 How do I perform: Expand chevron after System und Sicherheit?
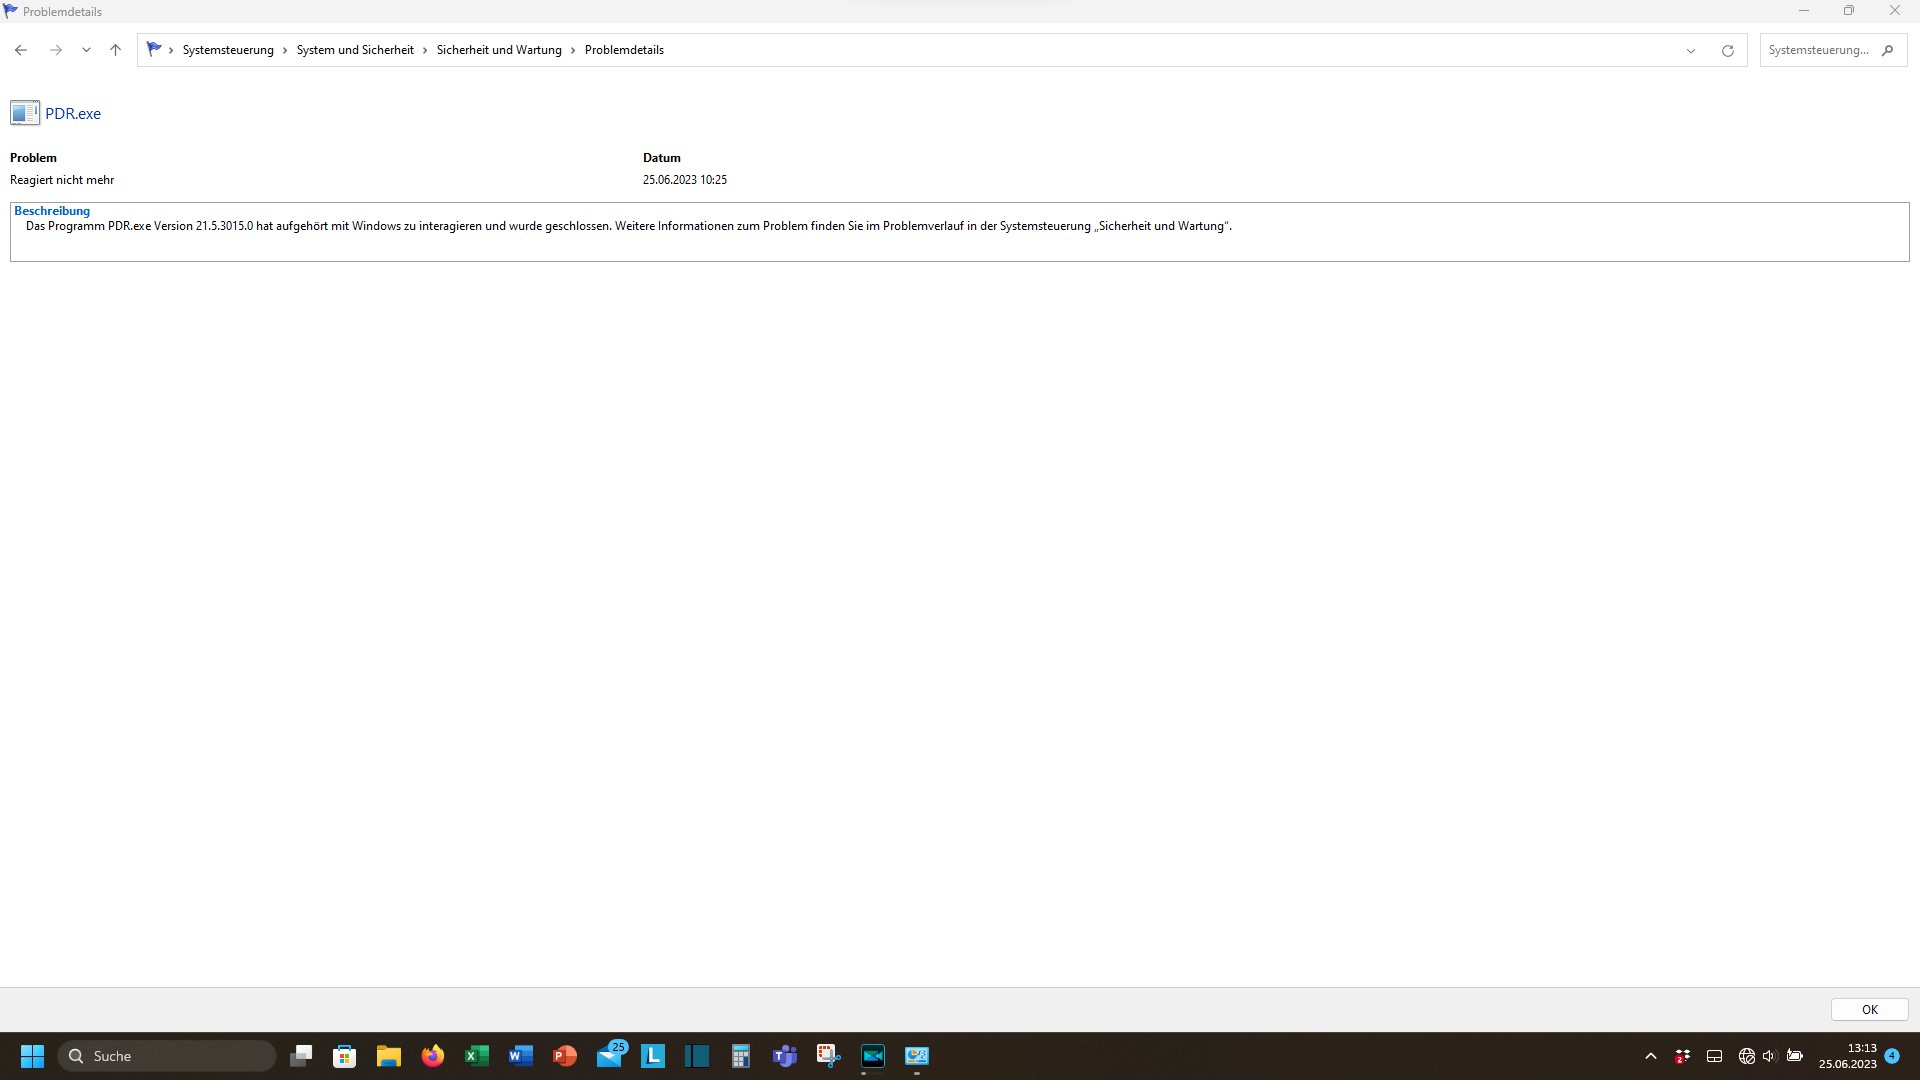pos(425,50)
